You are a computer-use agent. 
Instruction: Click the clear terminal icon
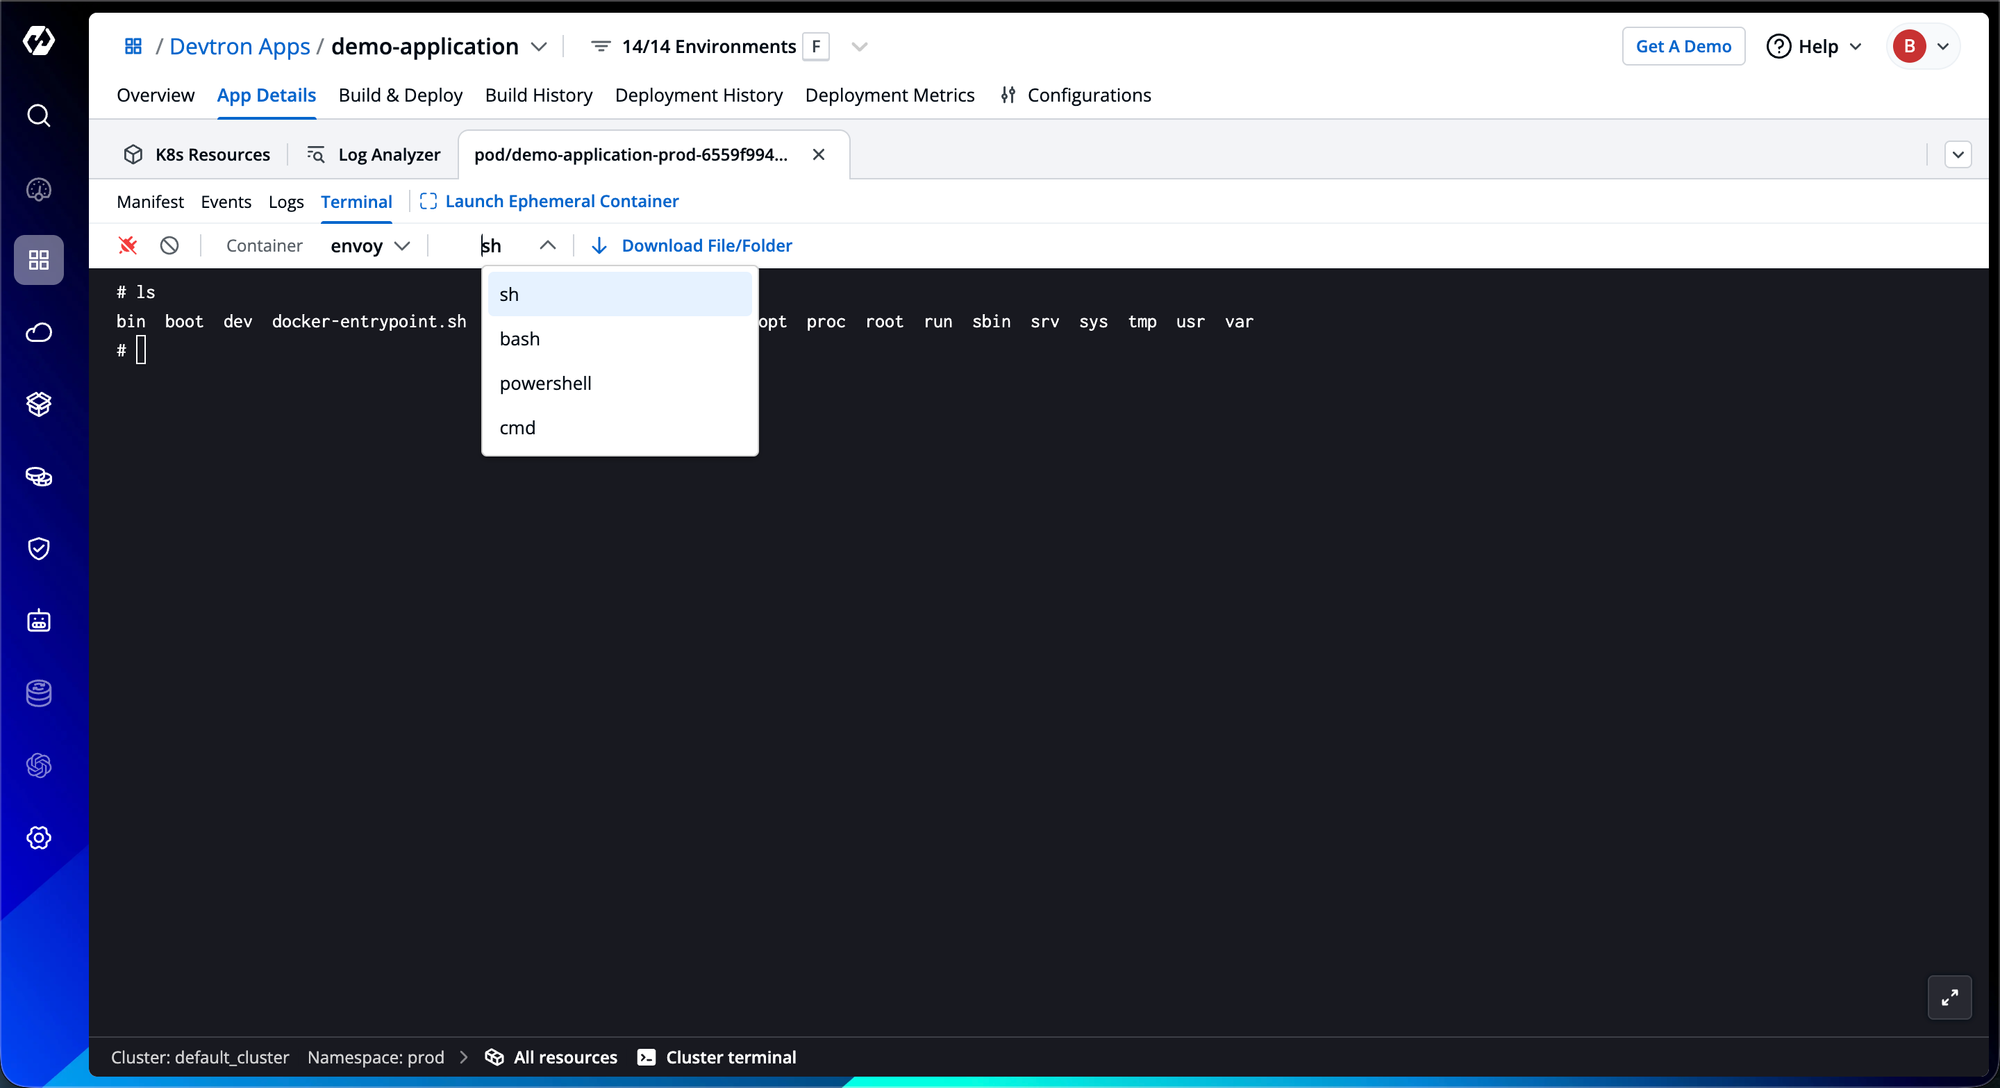170,245
